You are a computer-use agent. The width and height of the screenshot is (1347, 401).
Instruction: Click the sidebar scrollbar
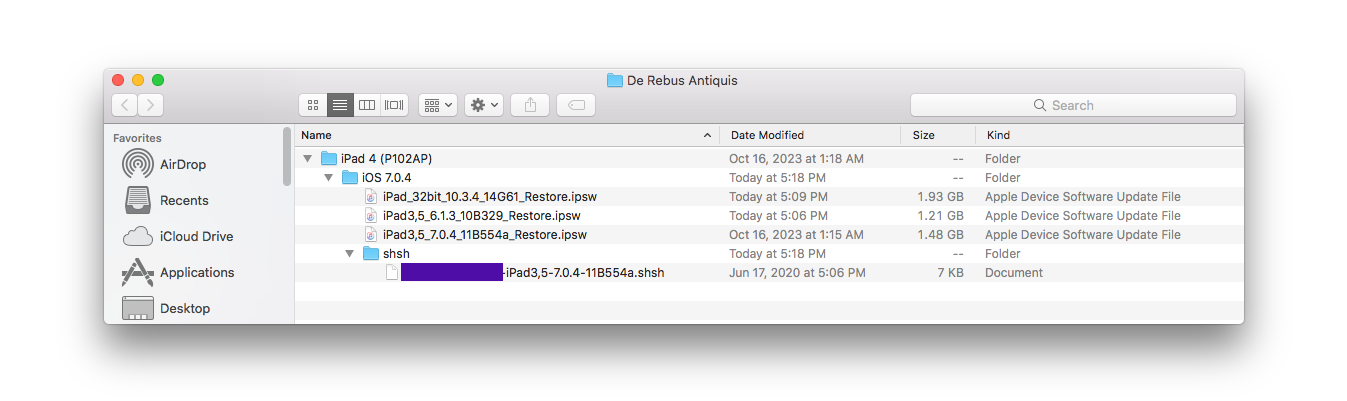[x=287, y=156]
